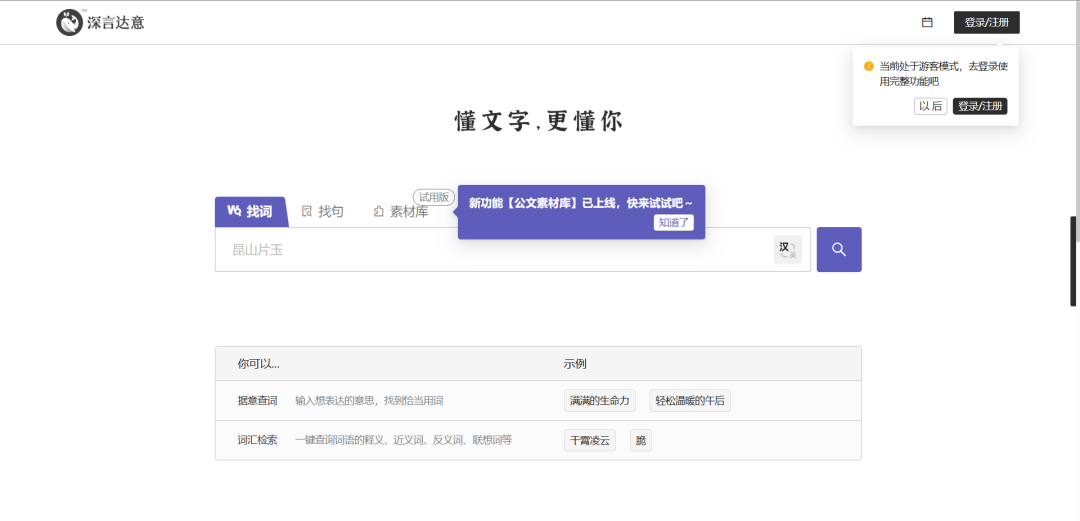Click the 示例 column header
1080x521 pixels.
(575, 364)
